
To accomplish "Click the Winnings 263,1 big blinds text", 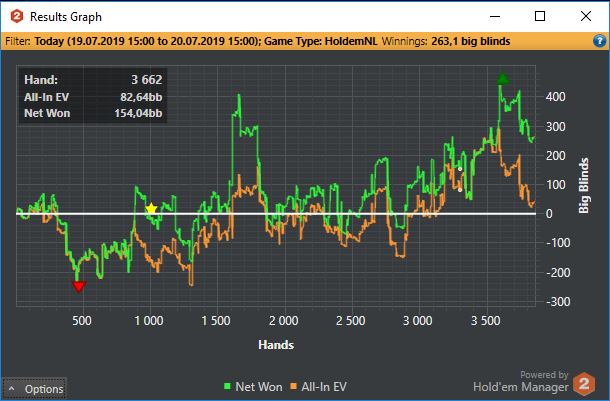I will (446, 41).
